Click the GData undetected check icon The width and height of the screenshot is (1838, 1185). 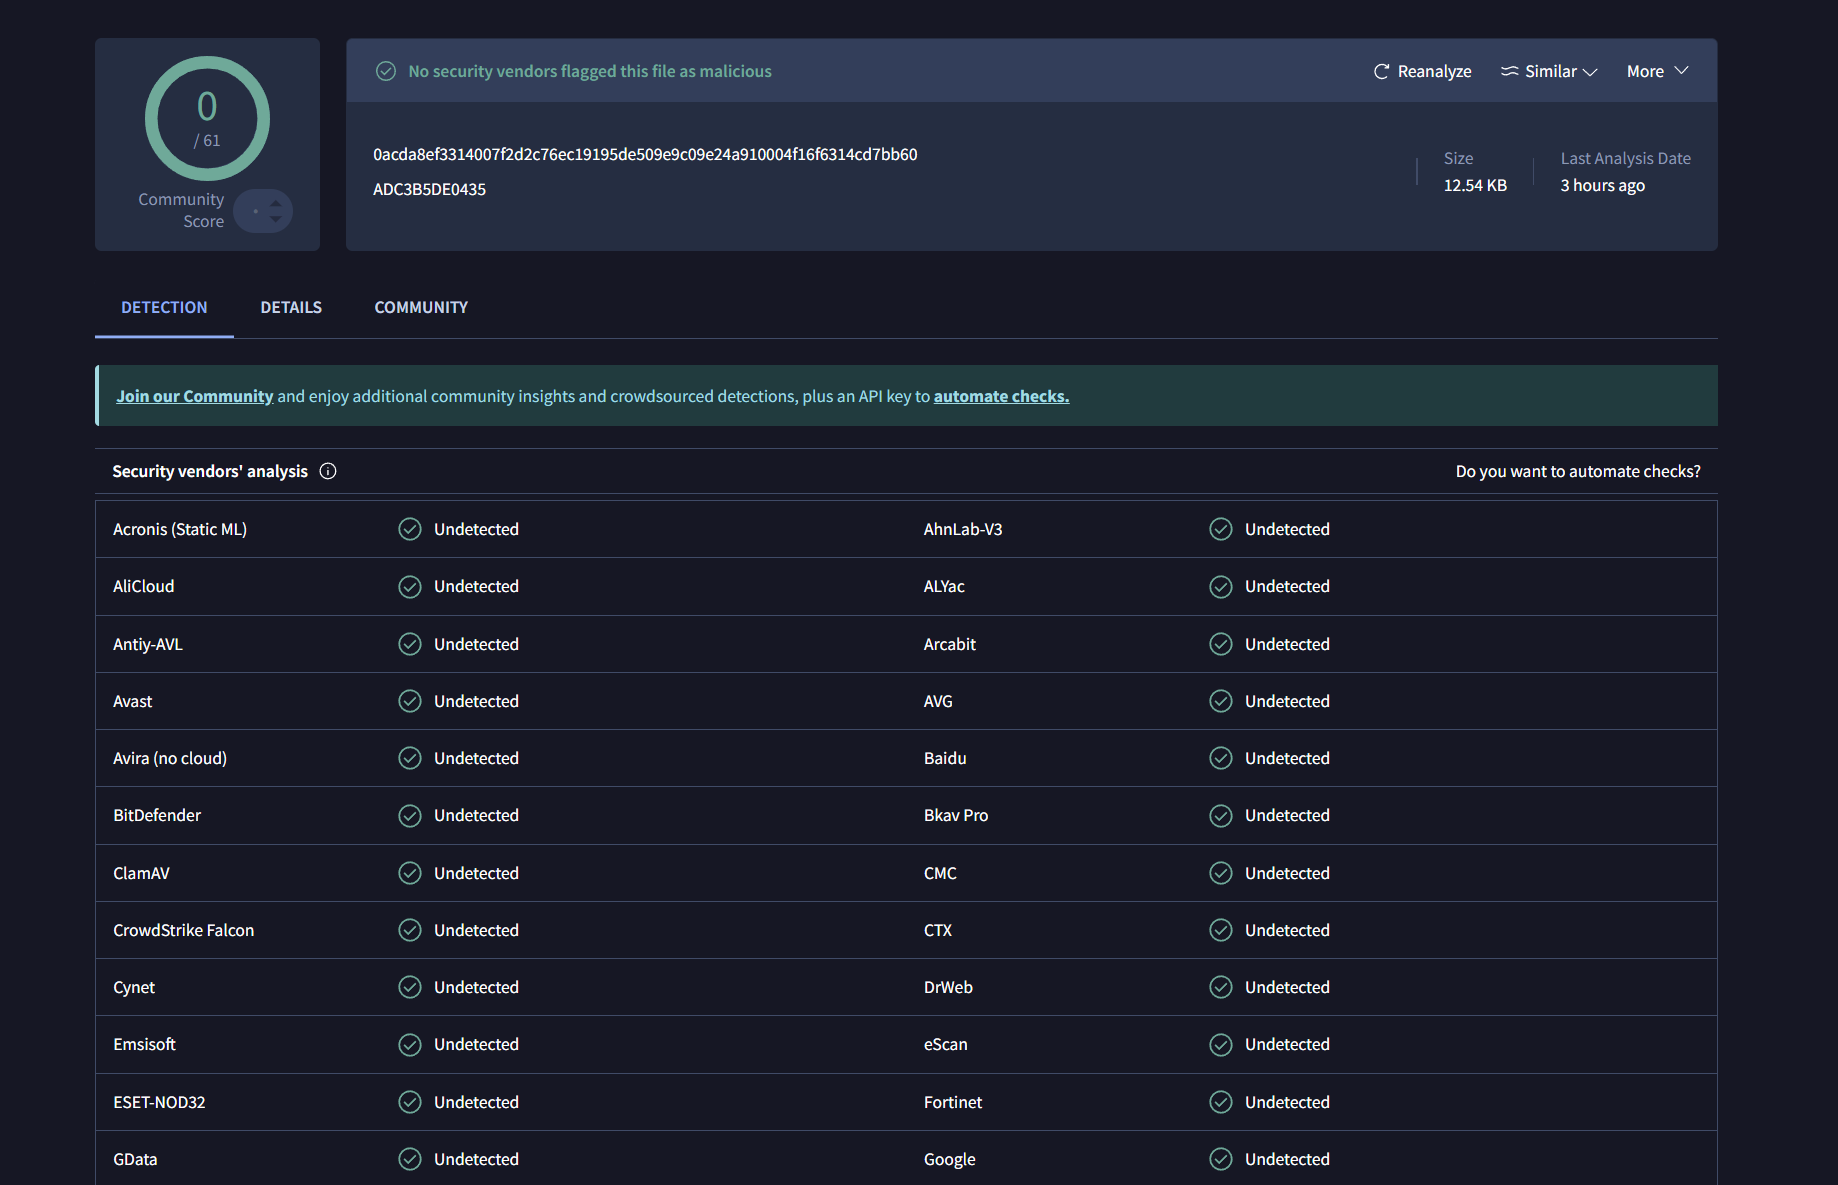click(410, 1159)
